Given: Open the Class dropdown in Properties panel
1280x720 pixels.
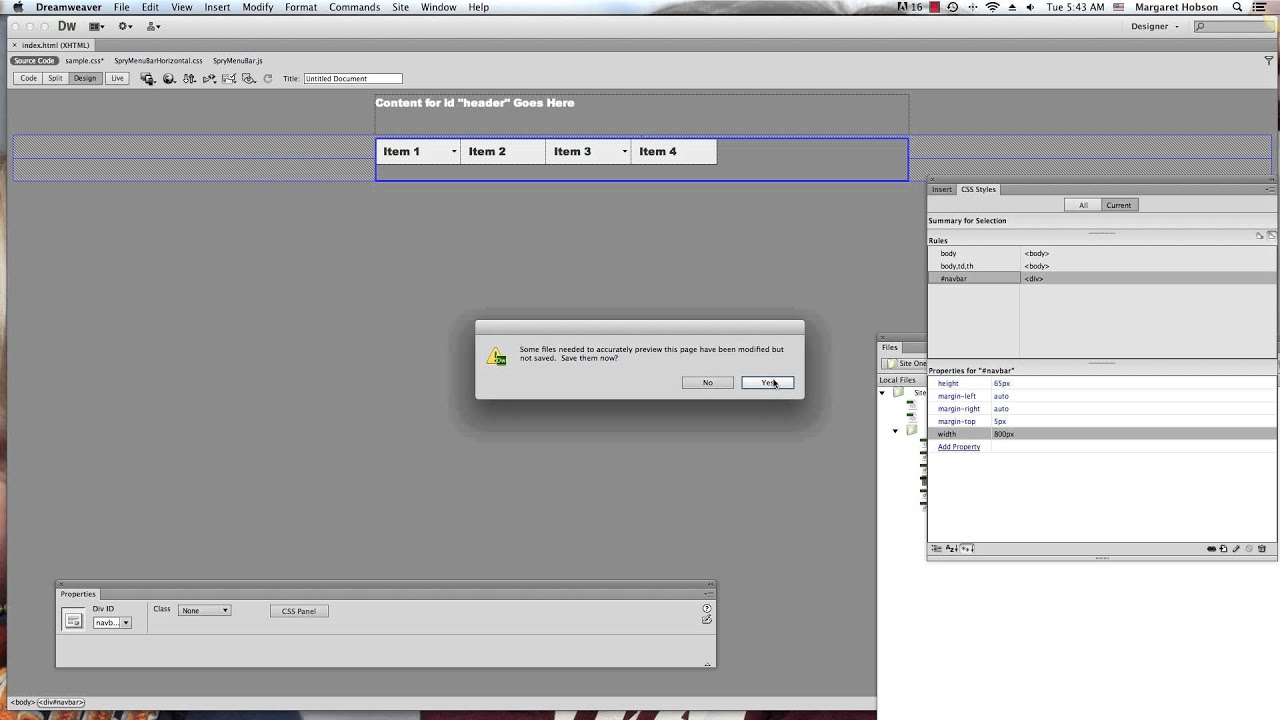Looking at the screenshot, I should [205, 610].
